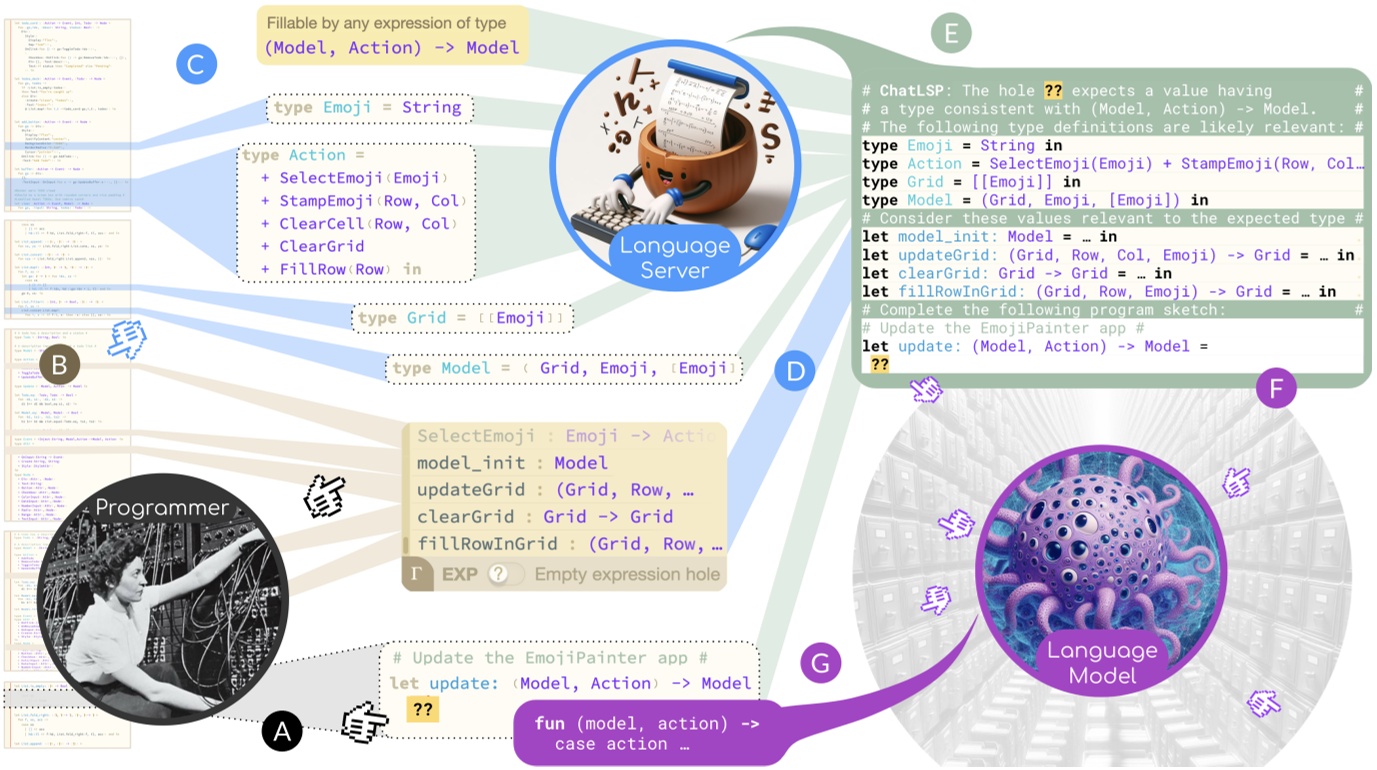The image size is (1377, 770).
Task: Click the ? icon next to Empty expression hole
Action: [497, 574]
